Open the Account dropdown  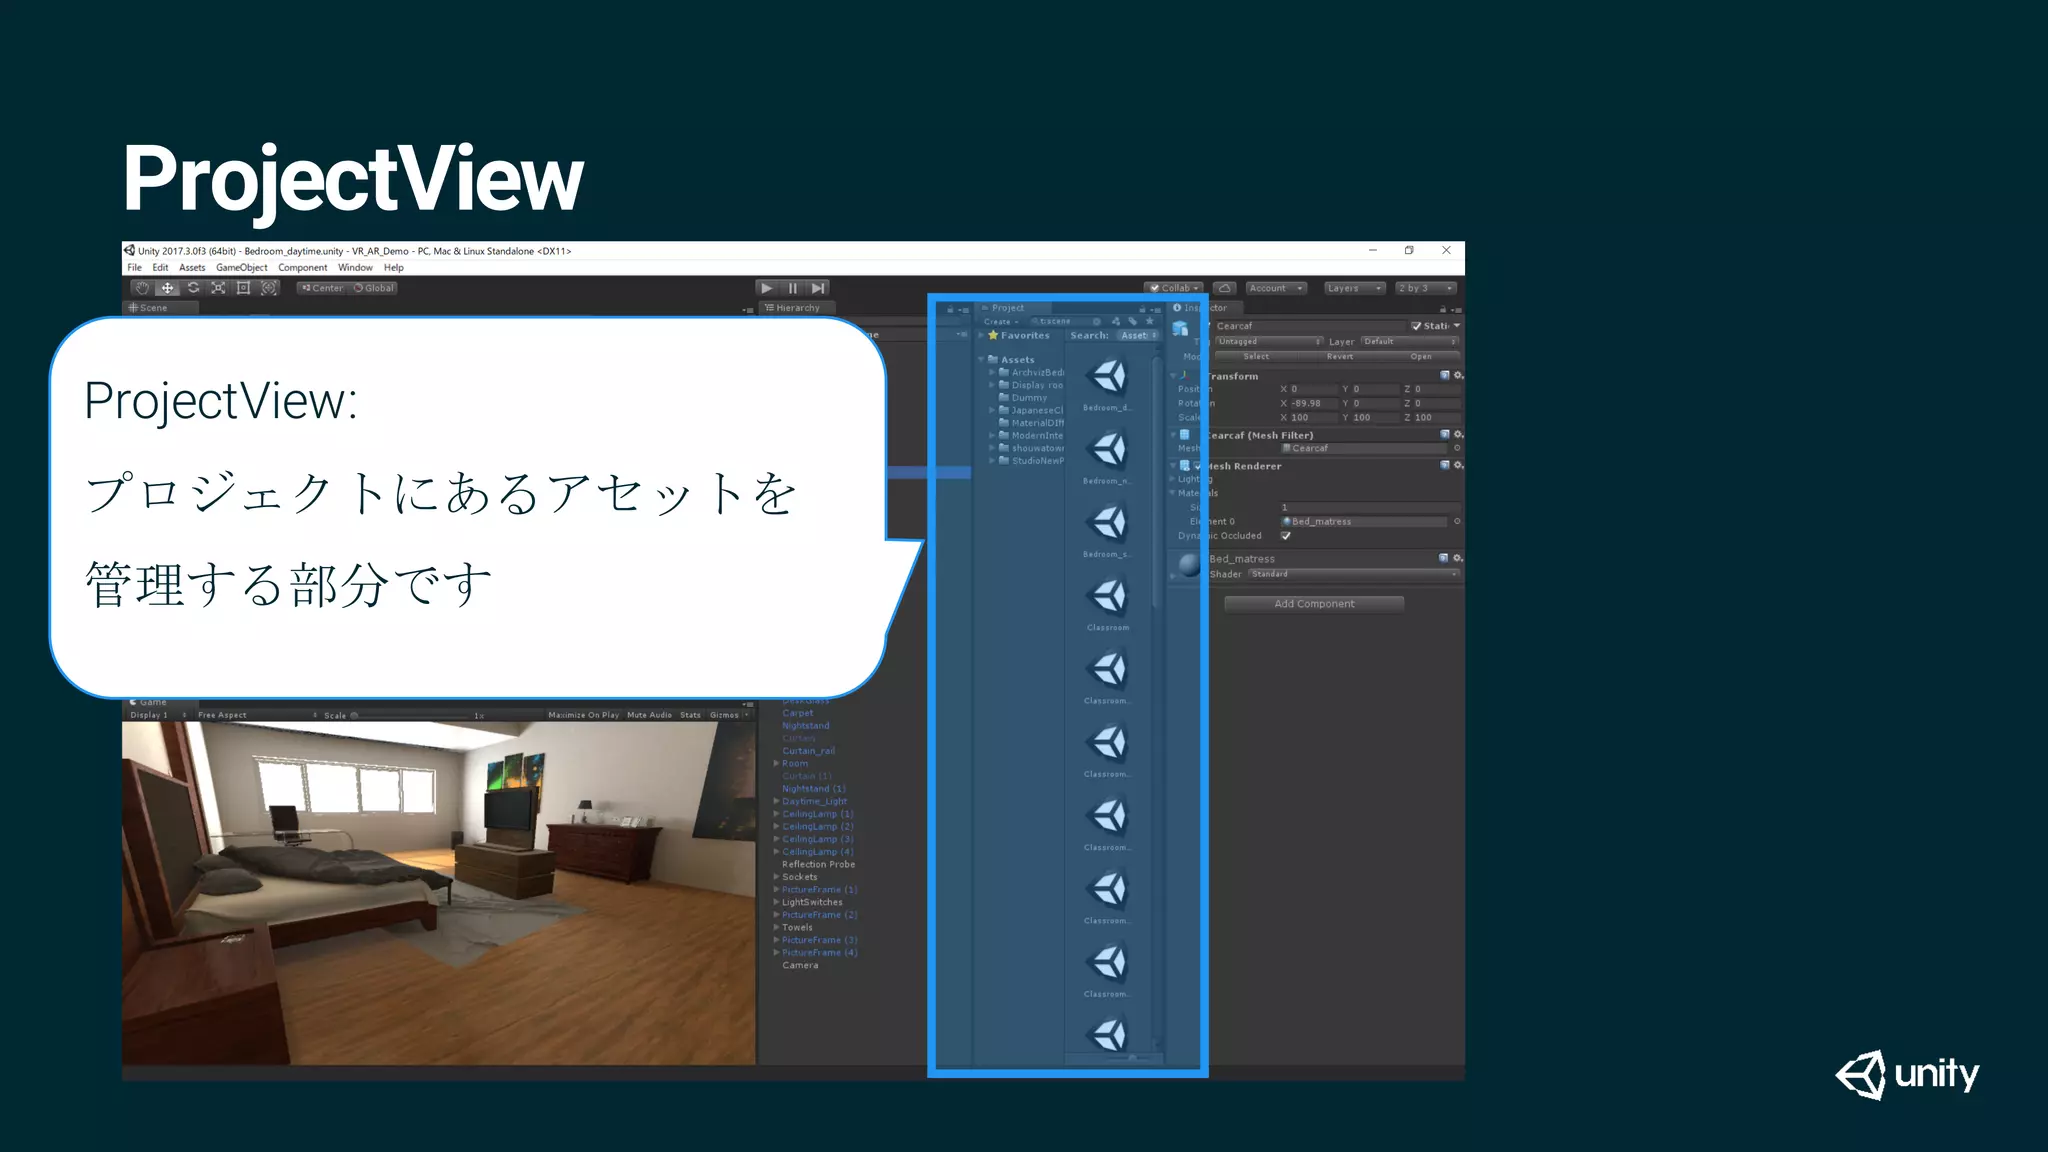1276,288
